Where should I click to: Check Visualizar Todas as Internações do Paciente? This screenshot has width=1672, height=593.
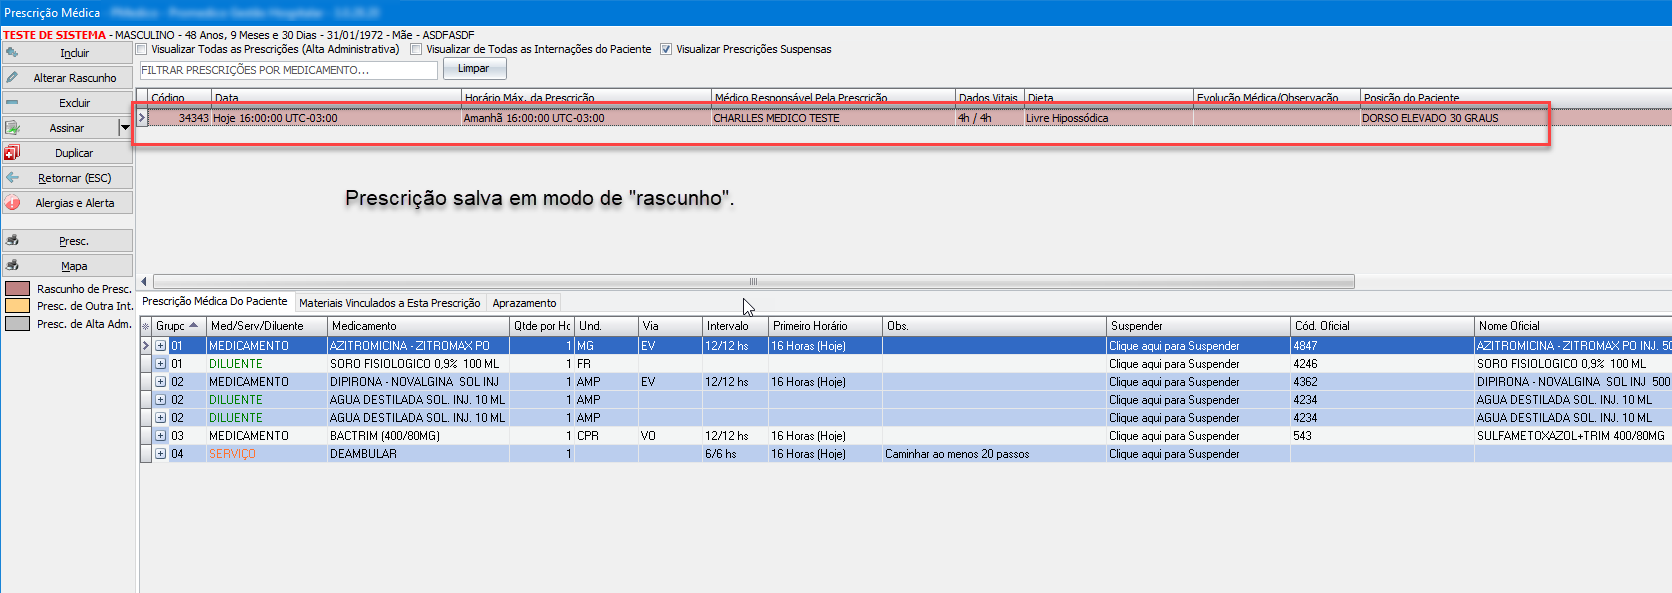[x=416, y=49]
